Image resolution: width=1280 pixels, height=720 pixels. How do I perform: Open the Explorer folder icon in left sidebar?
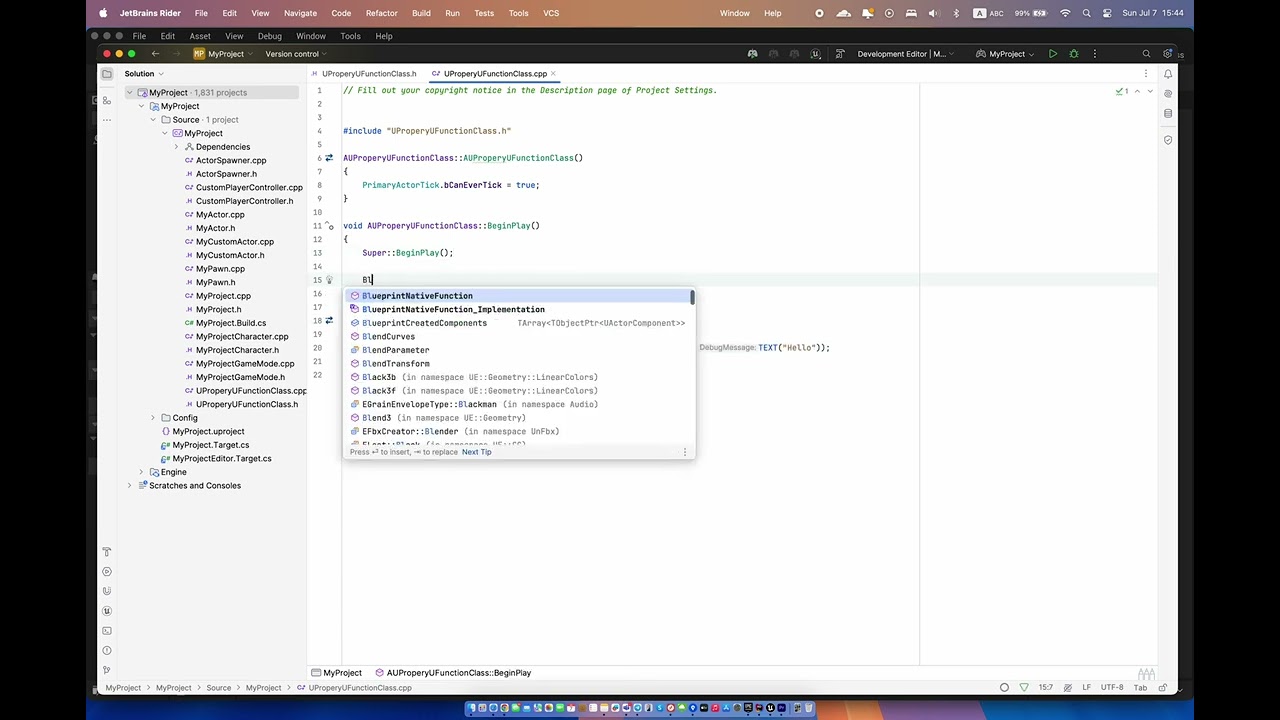pos(107,73)
